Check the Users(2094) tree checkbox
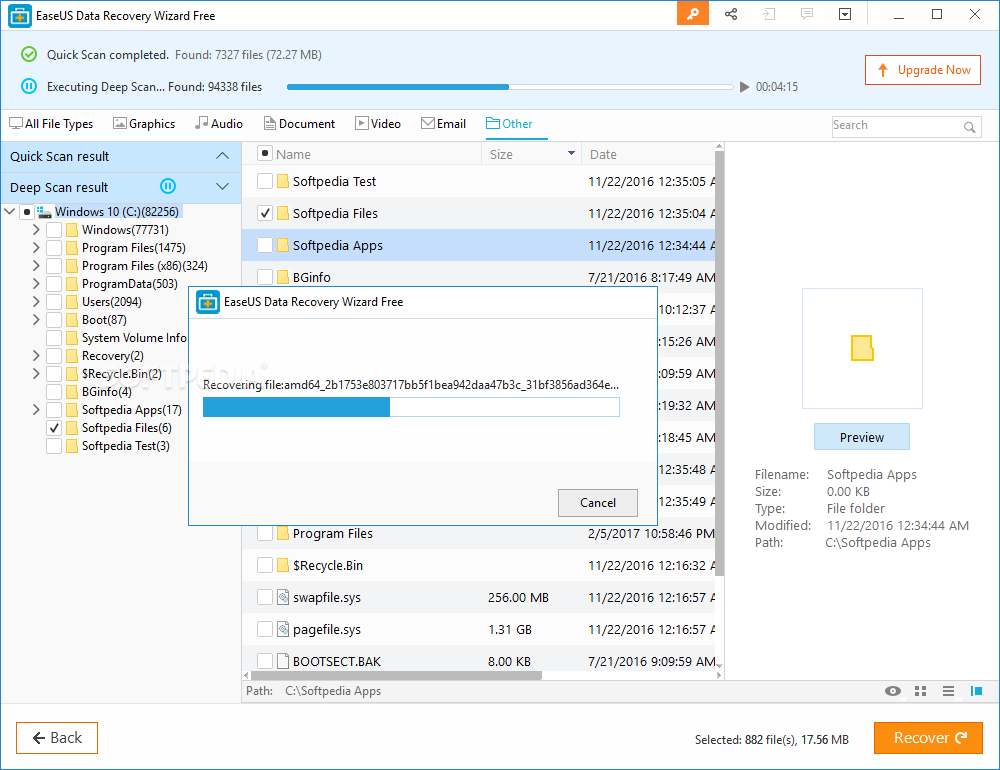The image size is (1000, 770). click(54, 302)
